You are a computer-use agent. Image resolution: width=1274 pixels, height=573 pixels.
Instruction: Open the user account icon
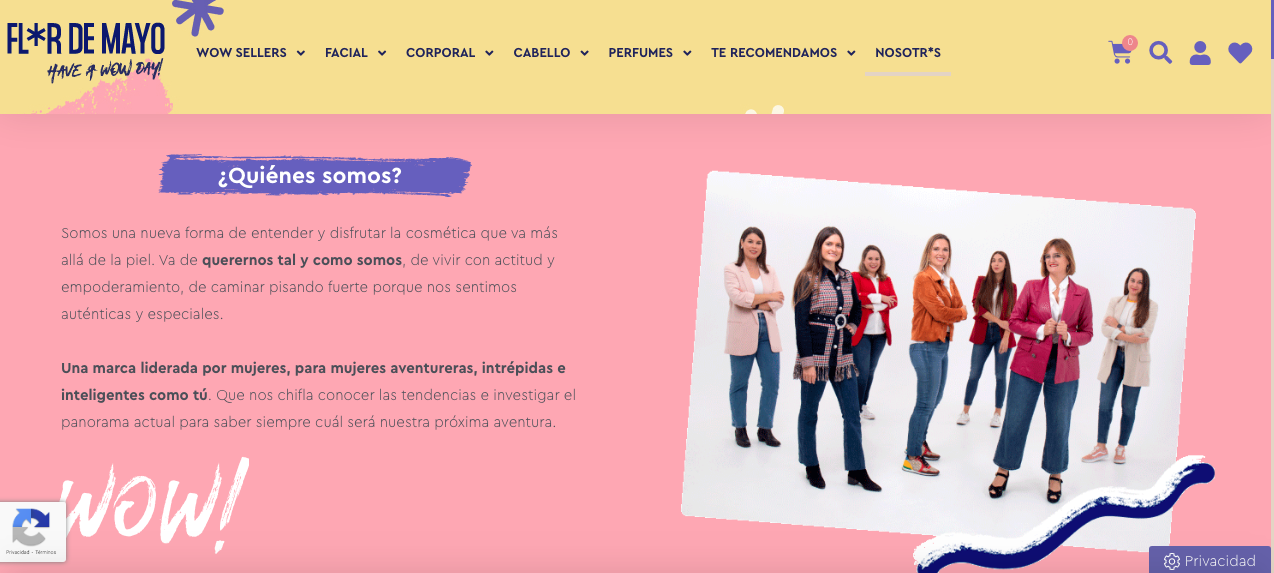[x=1200, y=53]
